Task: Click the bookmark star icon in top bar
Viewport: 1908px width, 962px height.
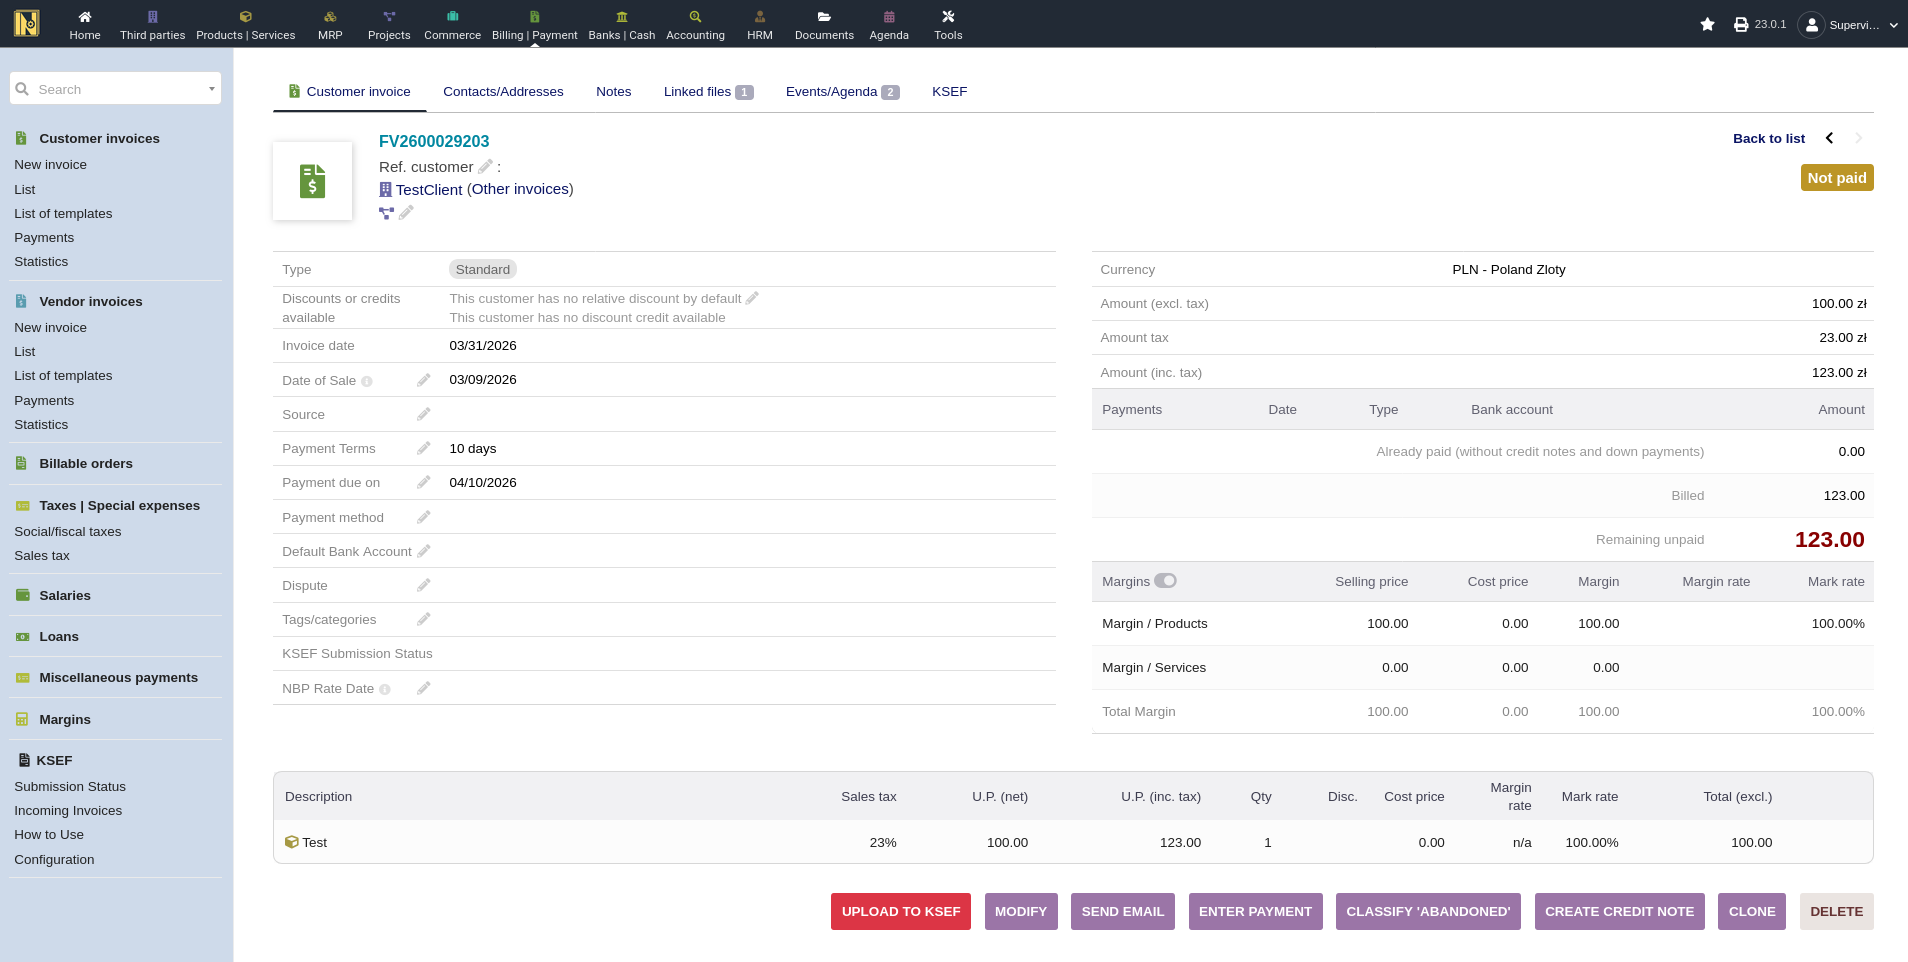Action: pos(1707,24)
